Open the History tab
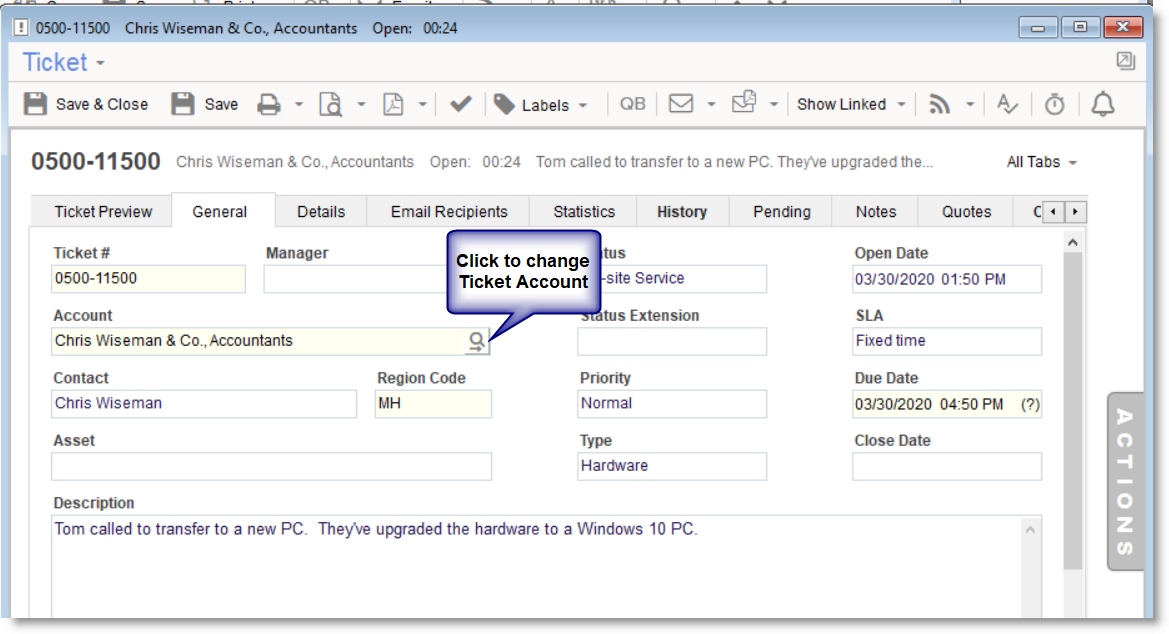Image resolution: width=1169 pixels, height=634 pixels. [x=682, y=212]
